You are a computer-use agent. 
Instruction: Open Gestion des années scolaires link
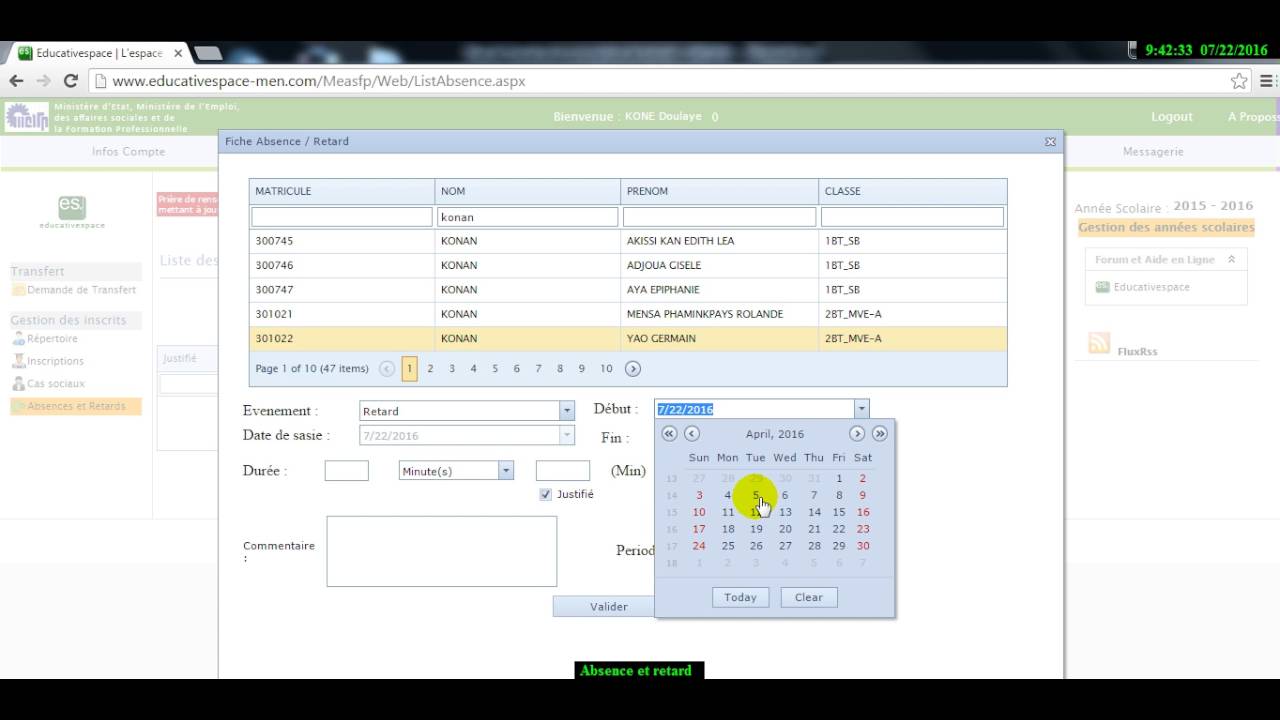click(1166, 227)
